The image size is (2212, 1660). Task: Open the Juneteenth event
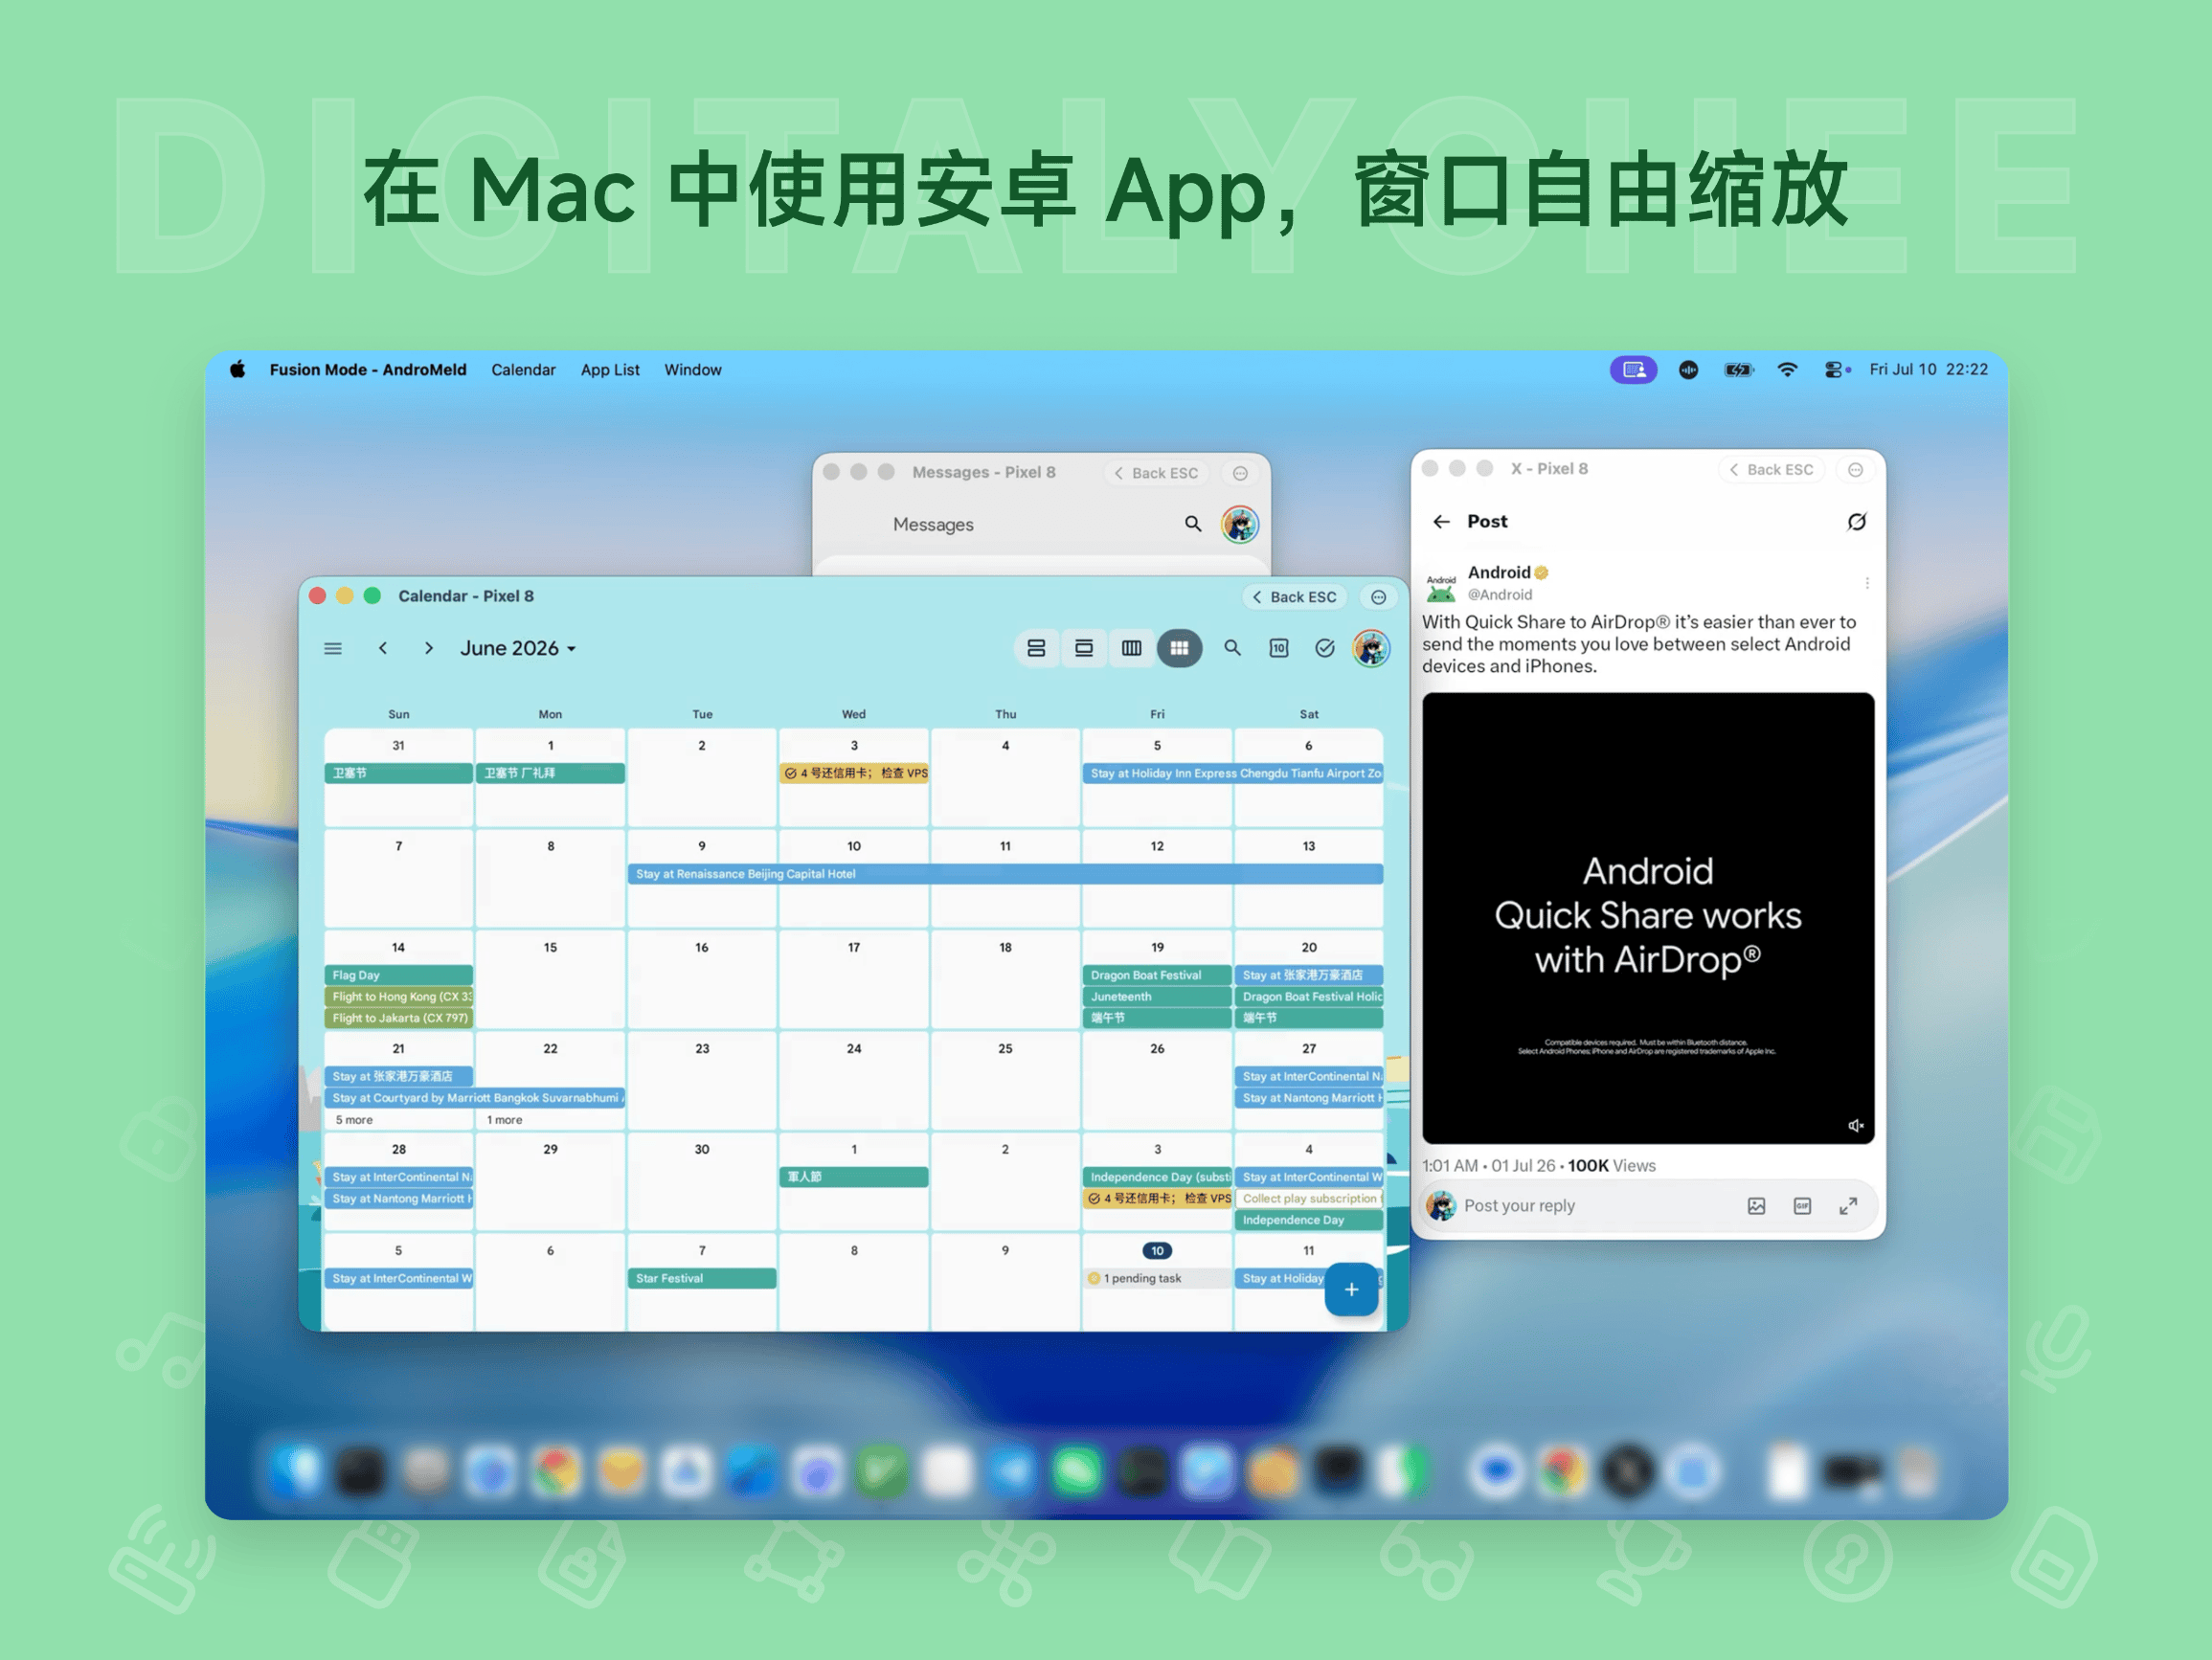pos(1157,997)
